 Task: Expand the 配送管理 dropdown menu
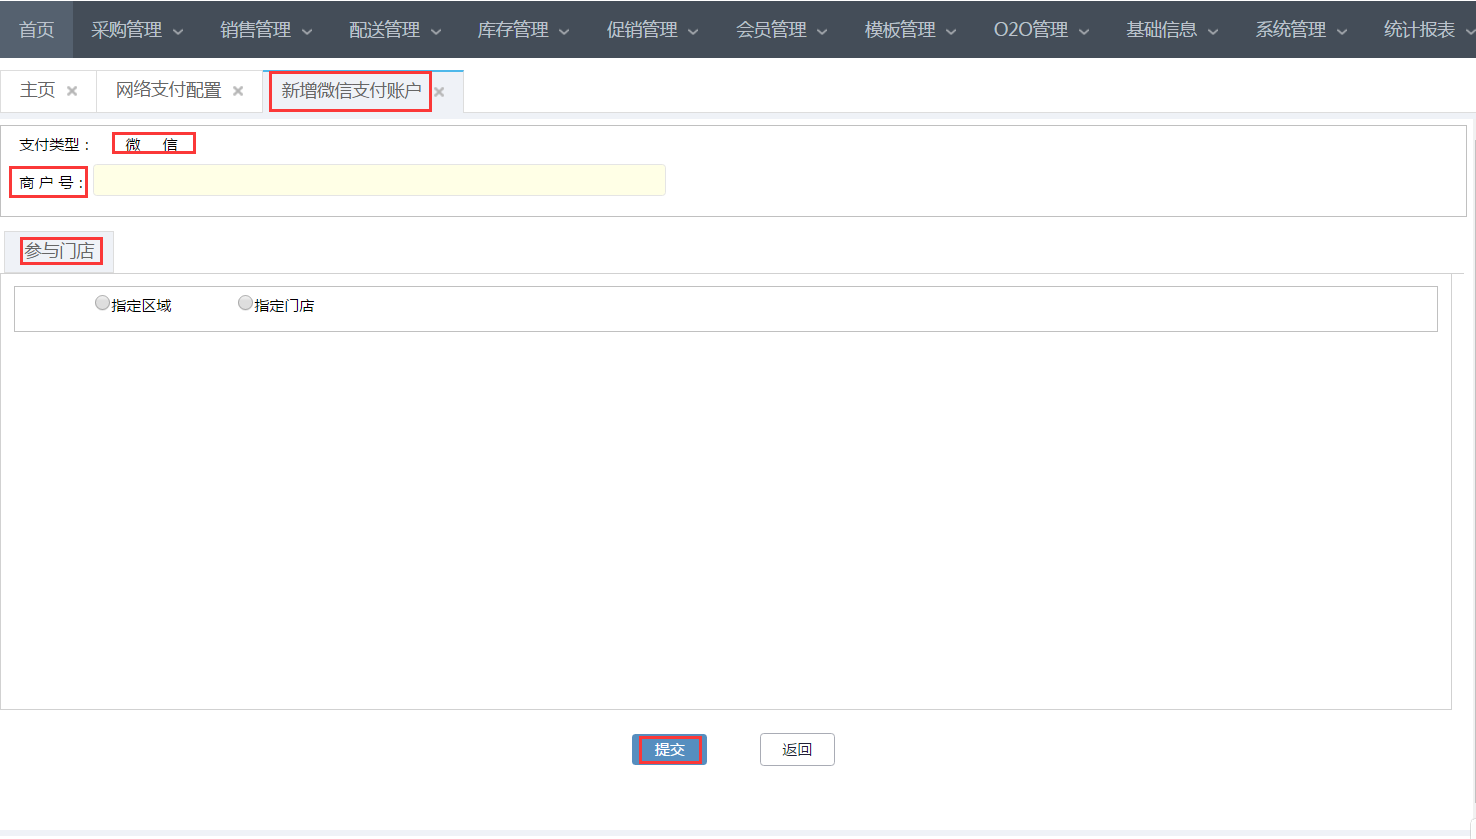click(395, 30)
